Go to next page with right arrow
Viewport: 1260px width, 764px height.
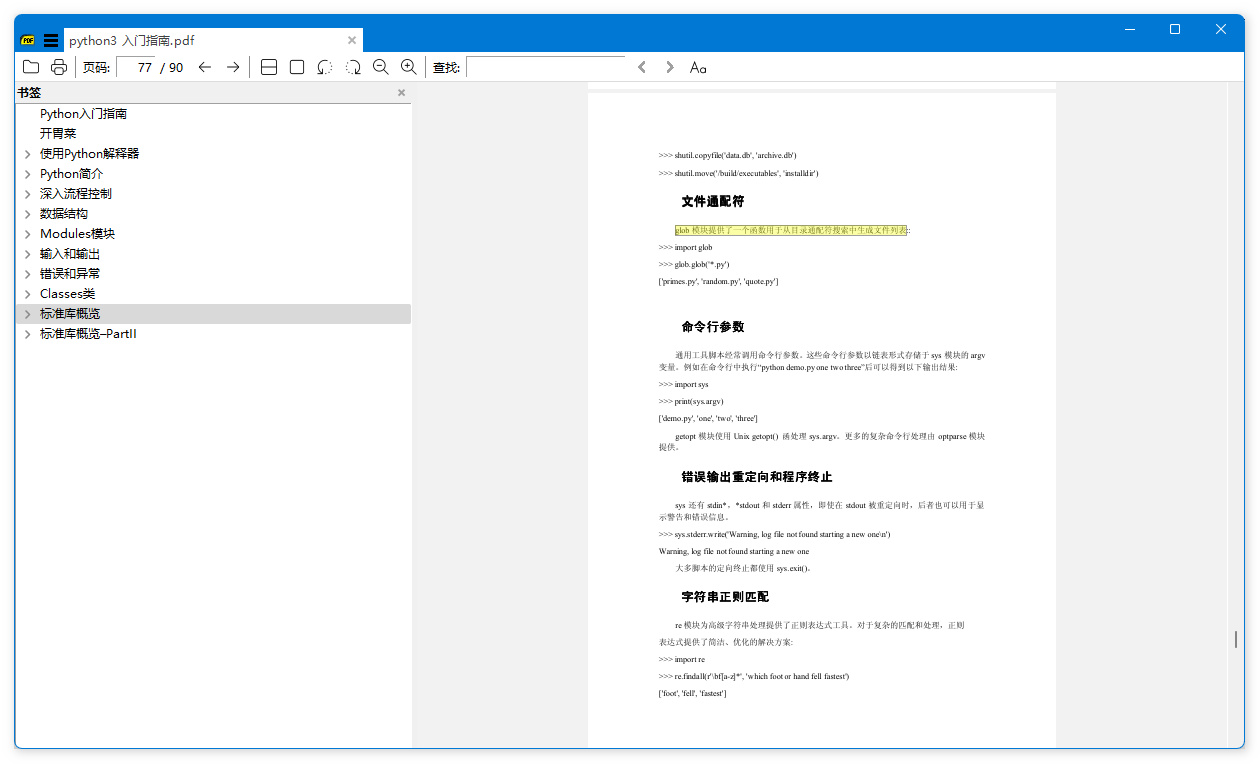click(233, 67)
